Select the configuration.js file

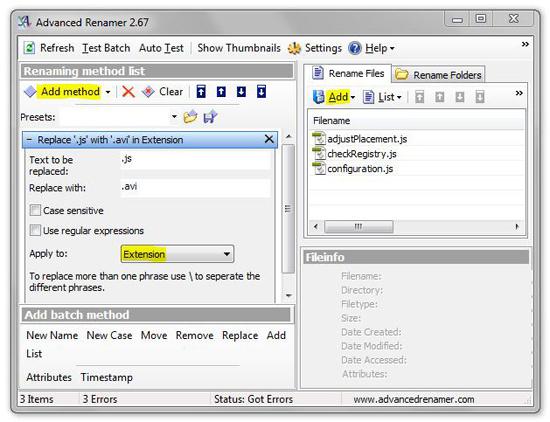tap(360, 169)
